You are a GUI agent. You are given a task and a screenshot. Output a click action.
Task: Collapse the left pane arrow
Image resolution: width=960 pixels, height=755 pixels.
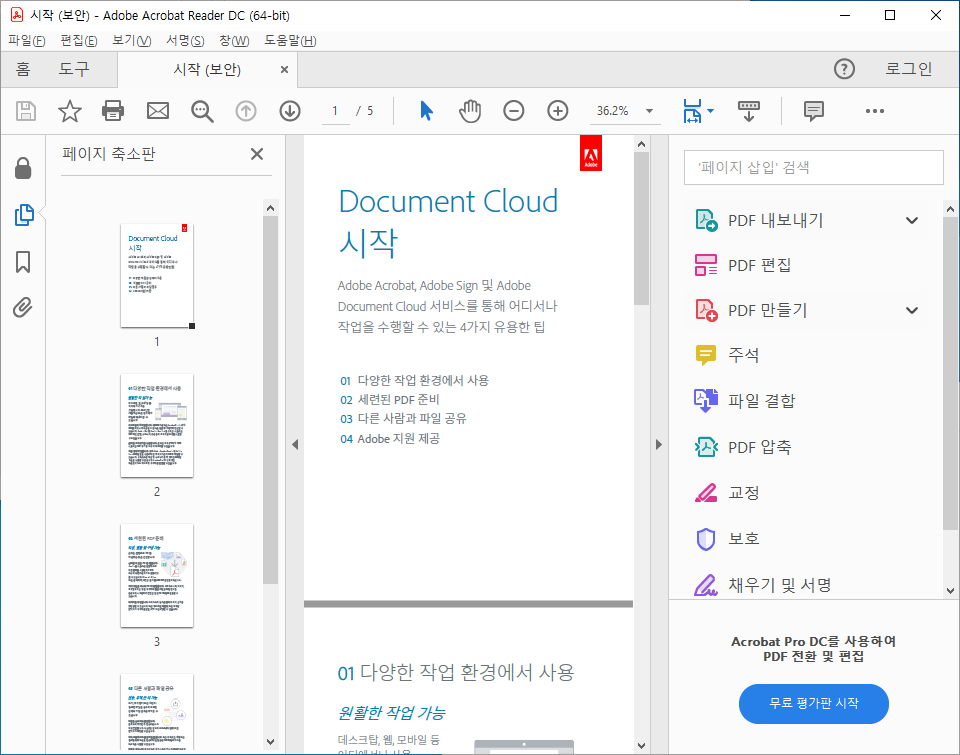[295, 445]
